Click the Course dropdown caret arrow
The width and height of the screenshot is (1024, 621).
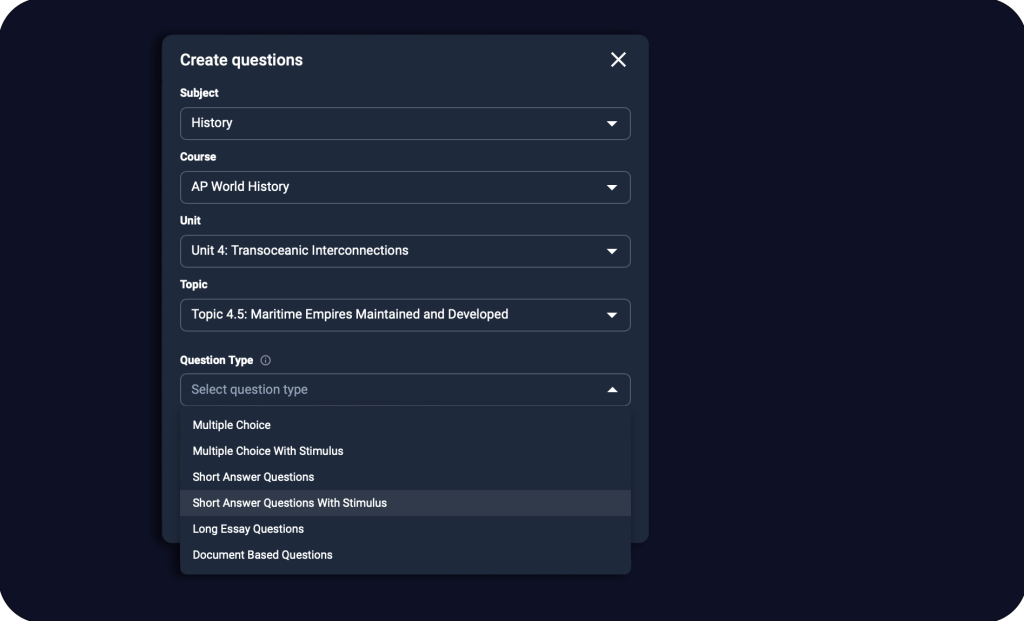coord(612,188)
